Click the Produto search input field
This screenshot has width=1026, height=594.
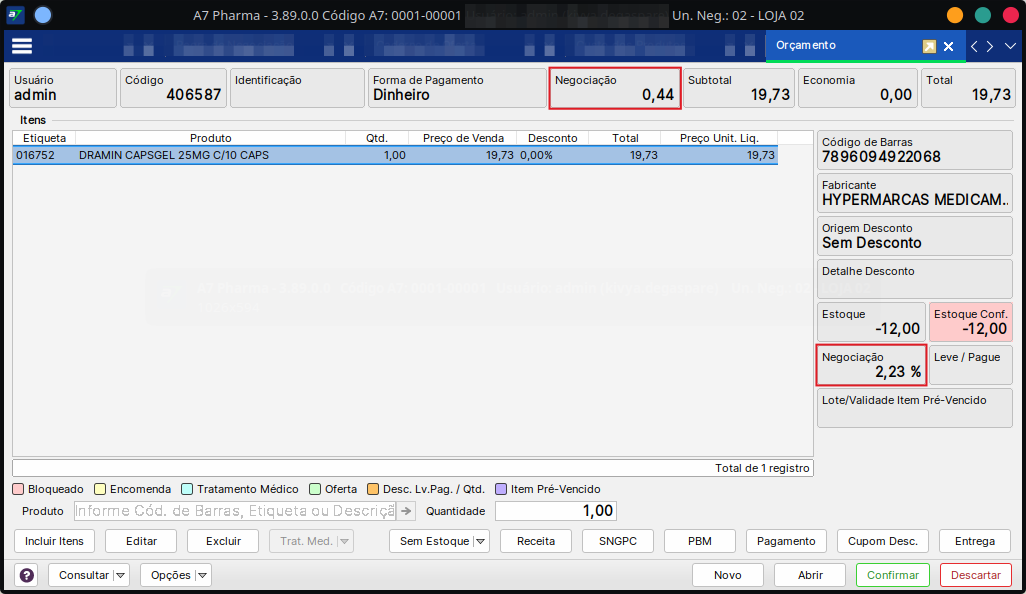tap(234, 511)
